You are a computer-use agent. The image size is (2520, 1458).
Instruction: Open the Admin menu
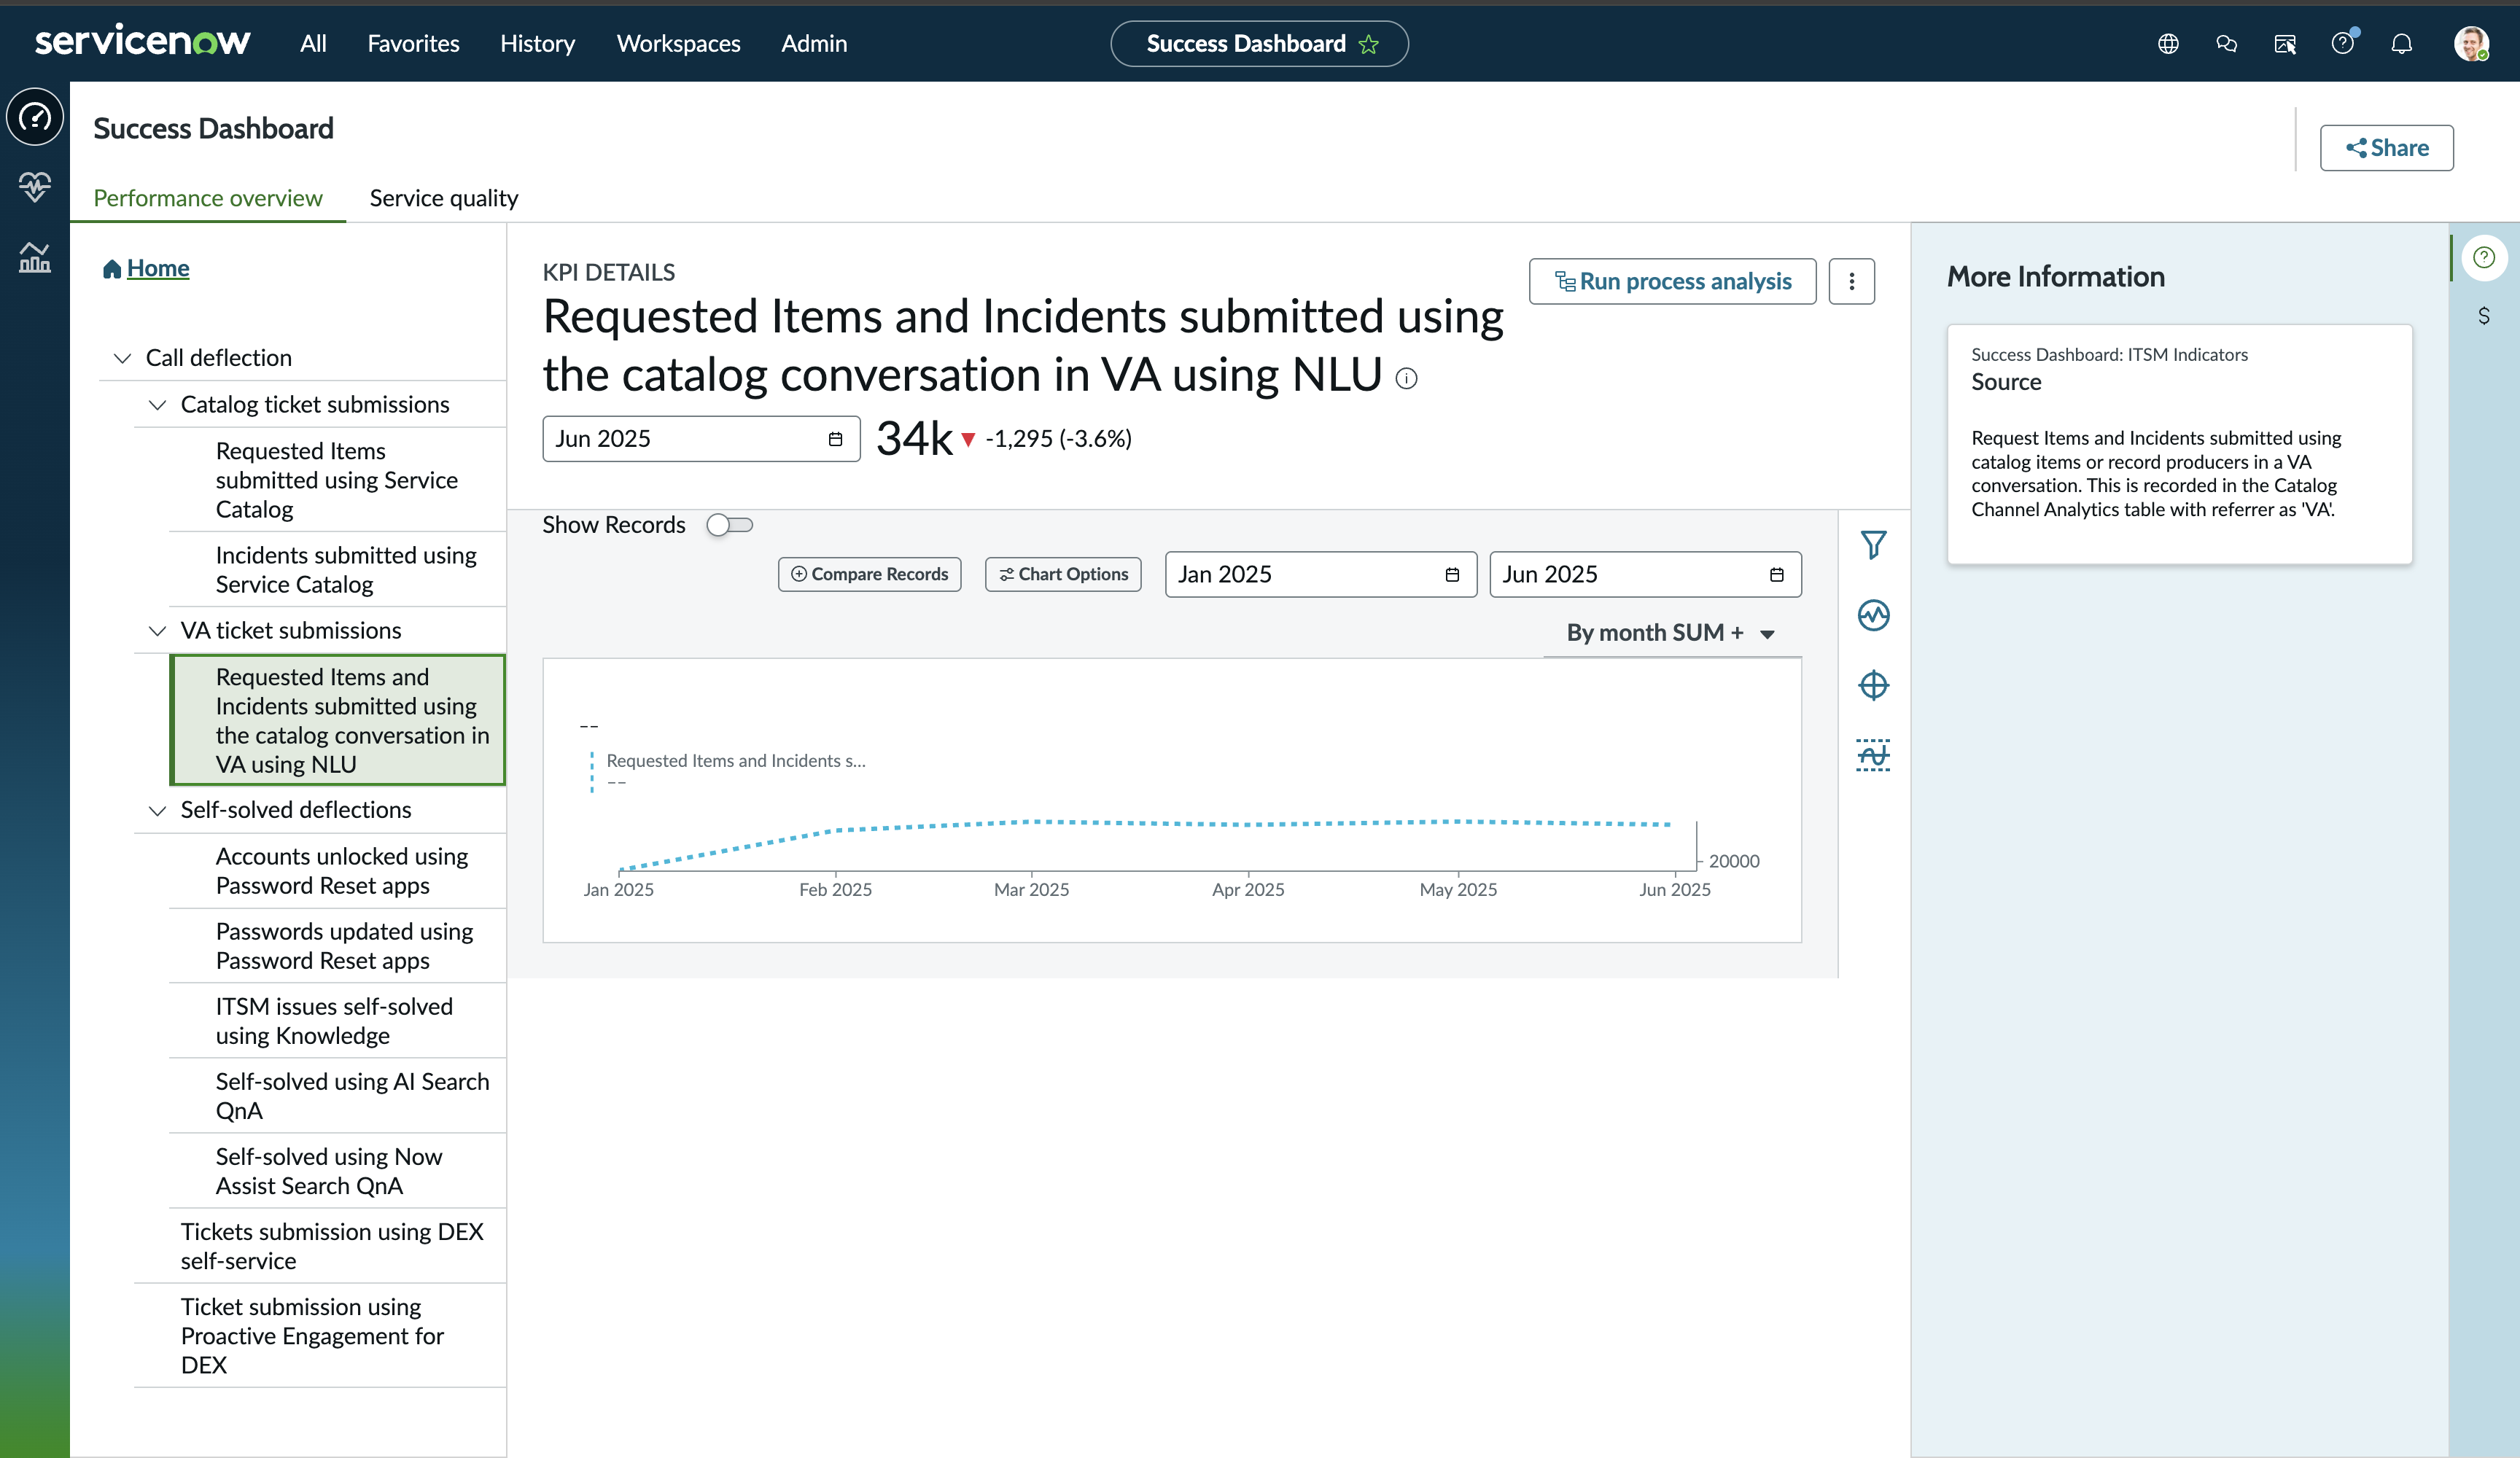pyautogui.click(x=814, y=44)
